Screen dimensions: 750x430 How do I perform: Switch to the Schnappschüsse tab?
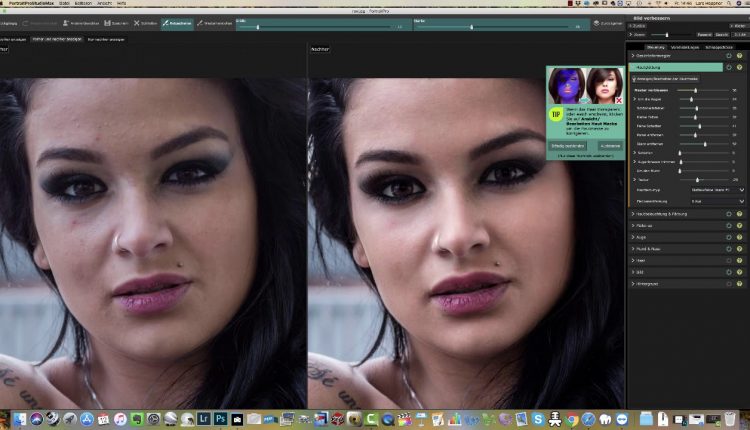click(719, 47)
